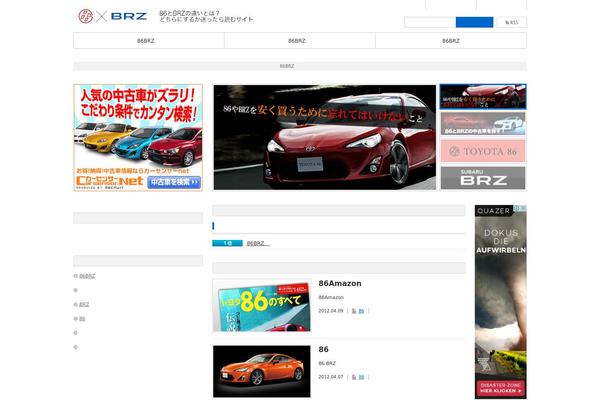Select the gray SUBARU BRZ slider thumbnail

[483, 178]
